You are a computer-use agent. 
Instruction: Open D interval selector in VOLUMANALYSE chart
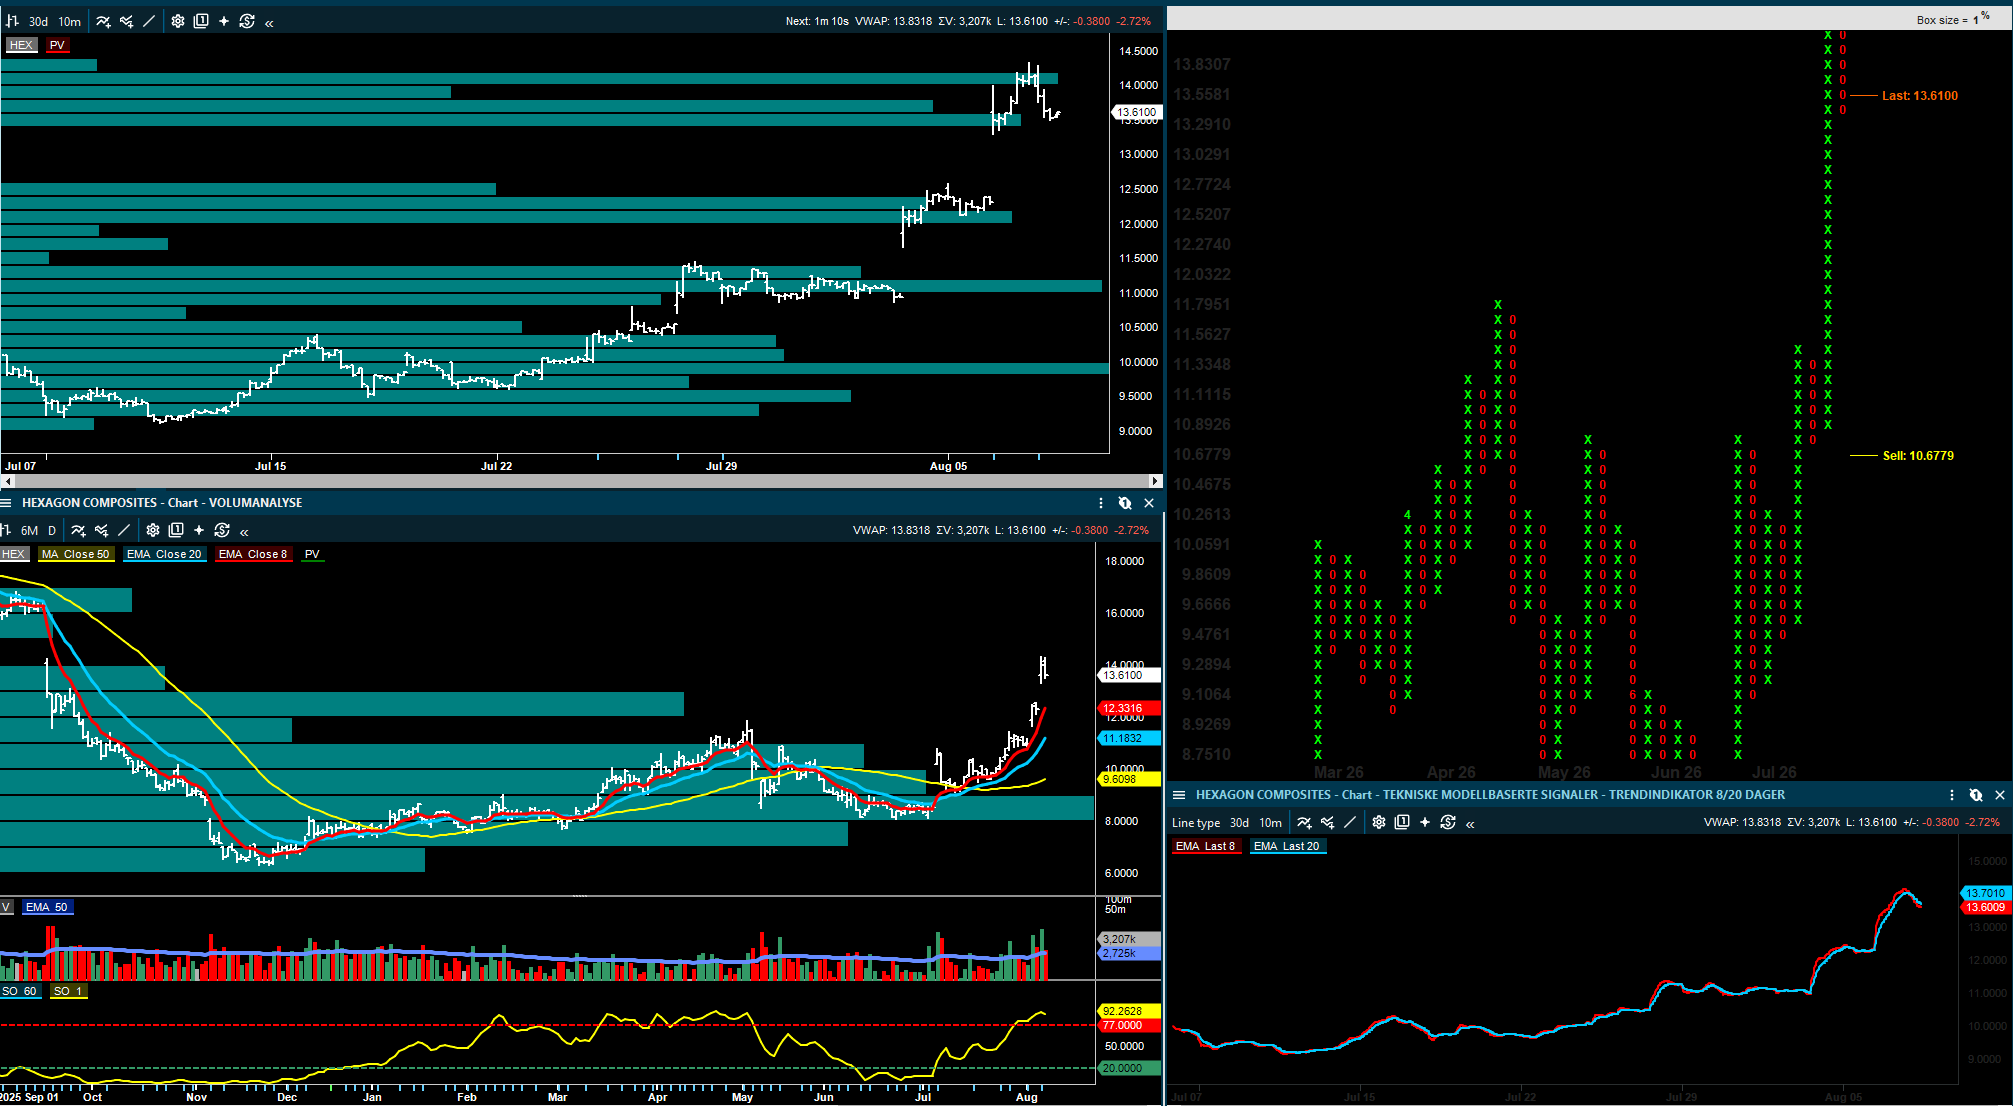click(52, 530)
